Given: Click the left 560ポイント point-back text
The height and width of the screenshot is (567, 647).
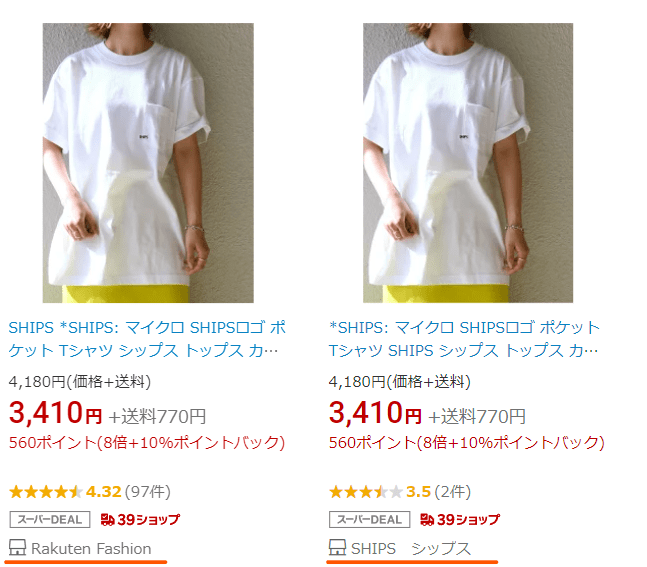Looking at the screenshot, I should tap(147, 443).
